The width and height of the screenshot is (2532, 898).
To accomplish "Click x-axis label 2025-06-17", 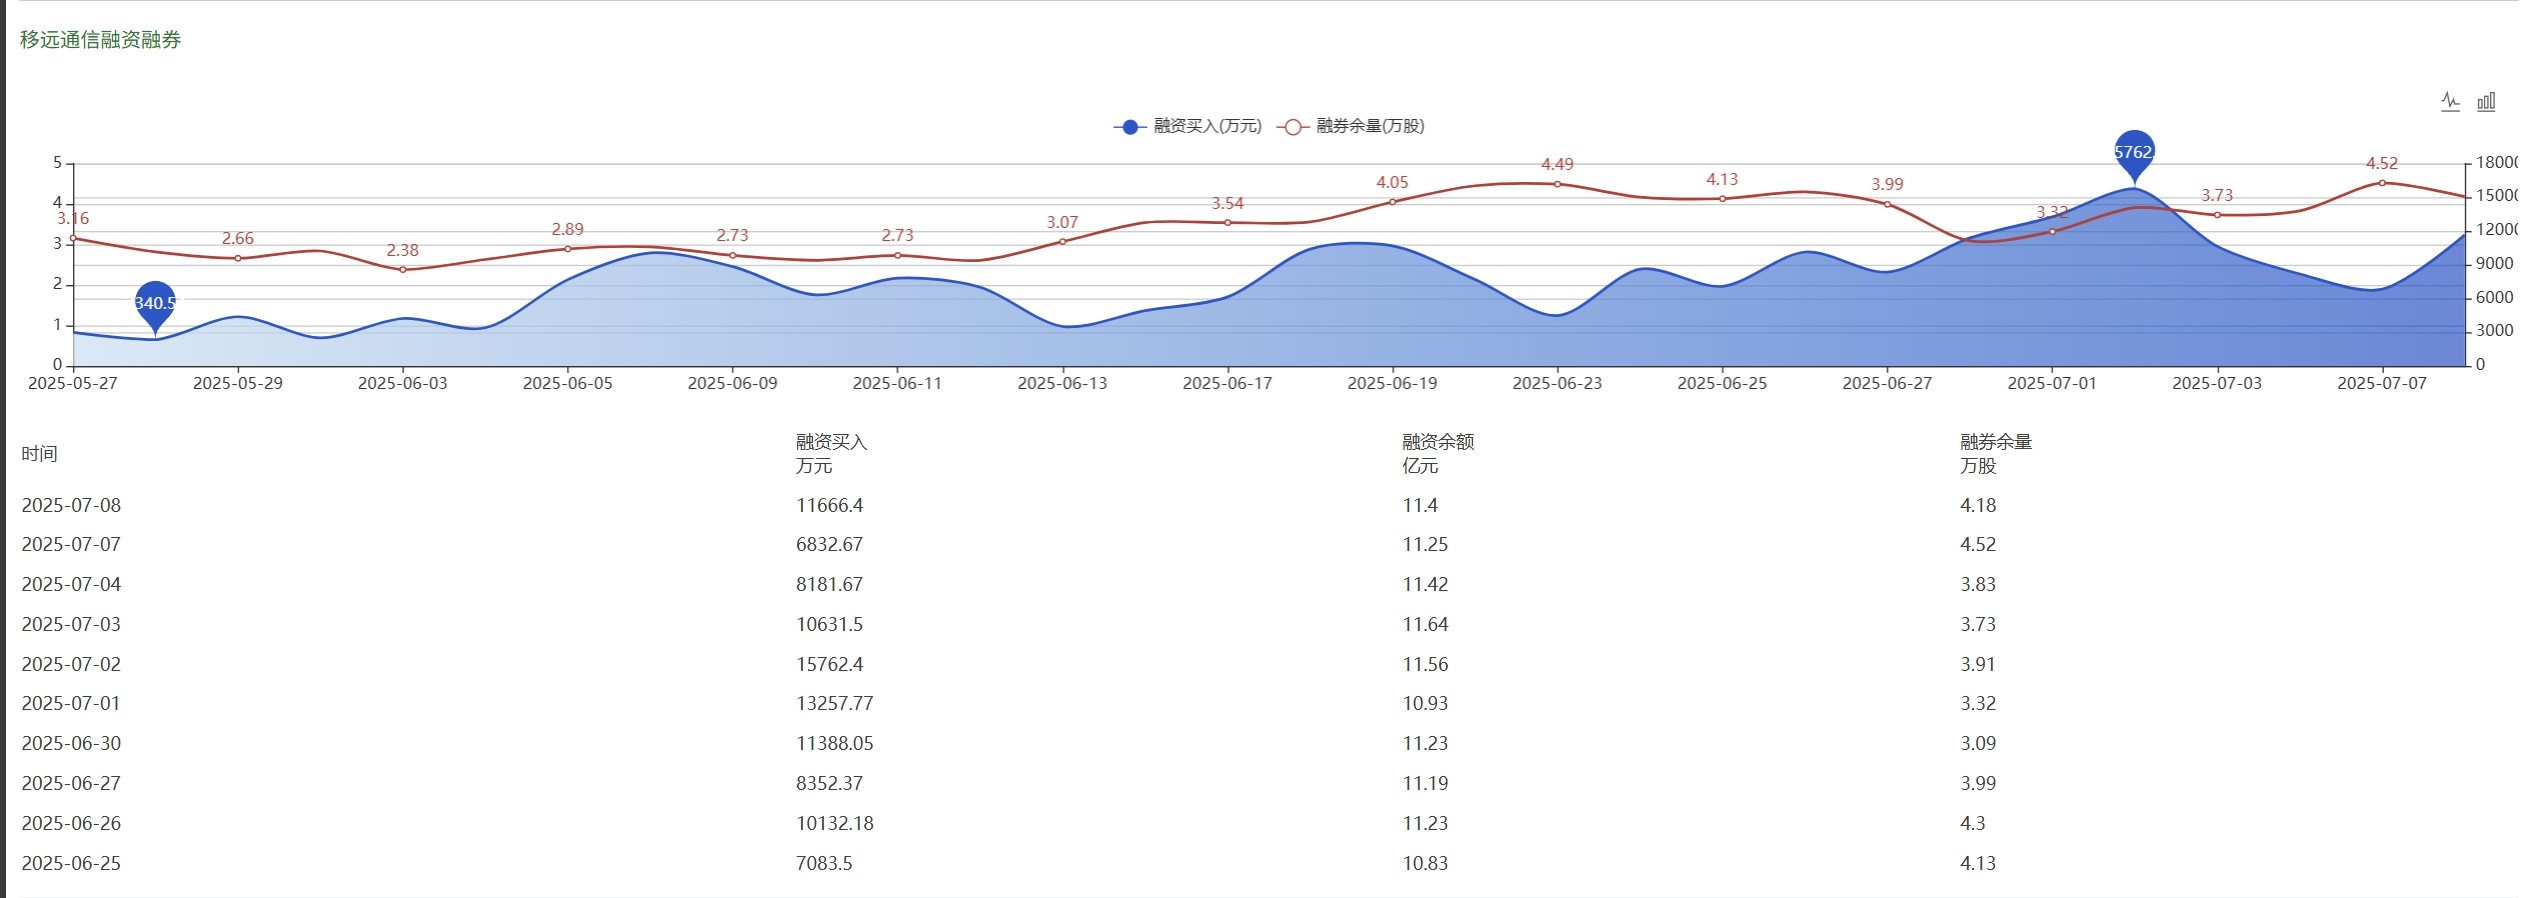I will 1228,384.
